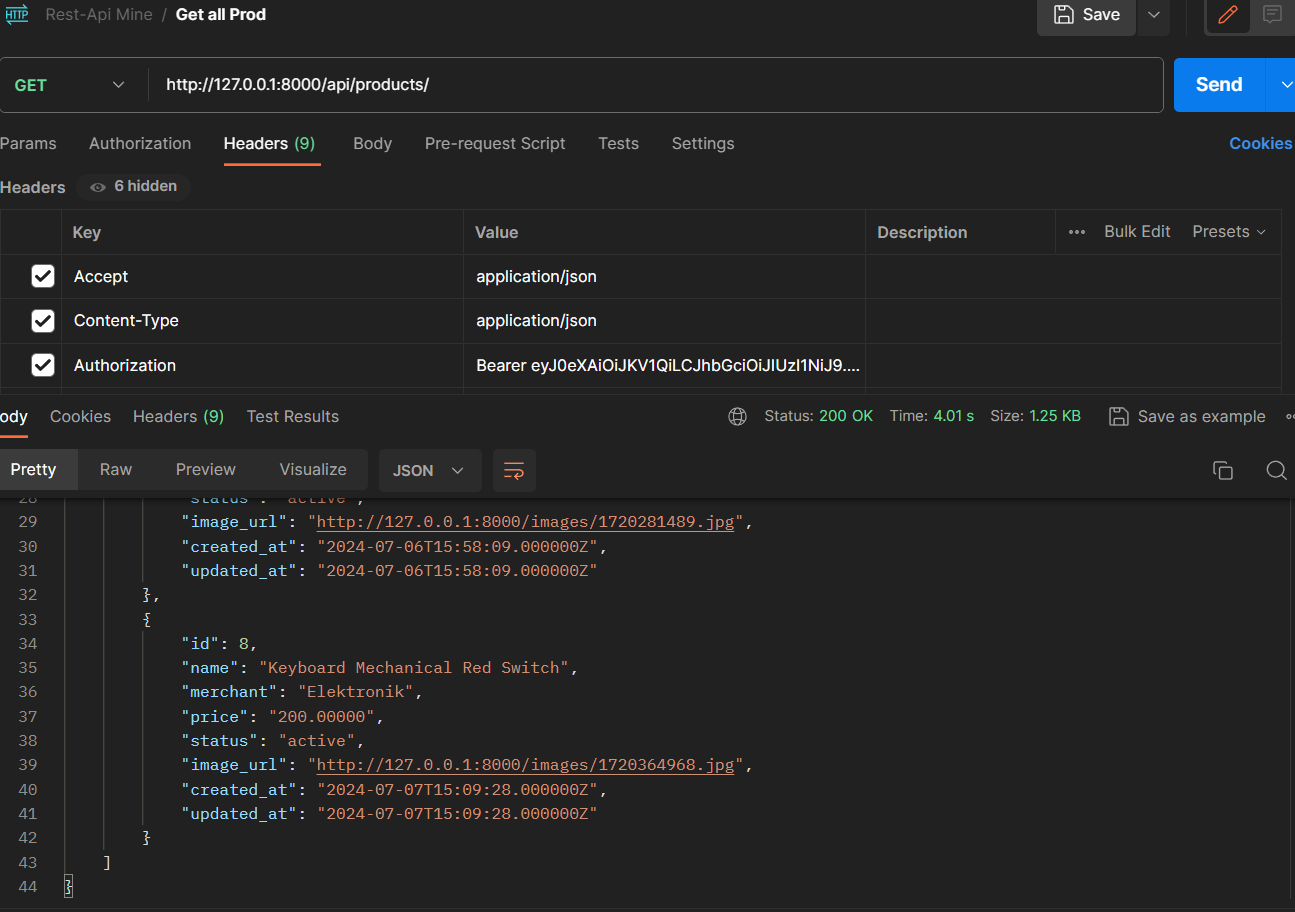Viewport: 1295px width, 912px height.
Task: Click the Accept value application/json cell
Action: click(664, 277)
